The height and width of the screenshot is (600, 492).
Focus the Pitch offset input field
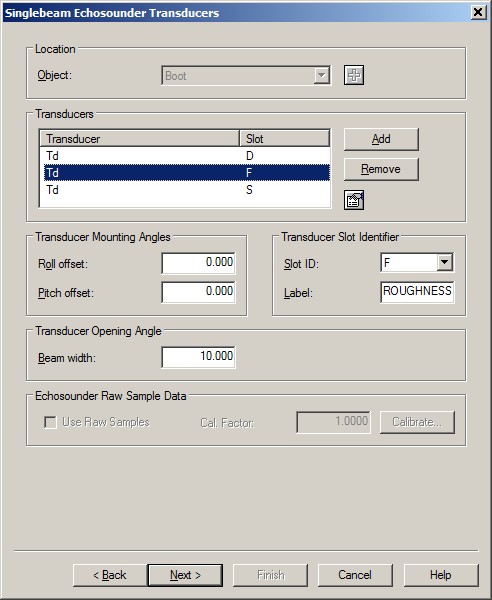pos(198,292)
